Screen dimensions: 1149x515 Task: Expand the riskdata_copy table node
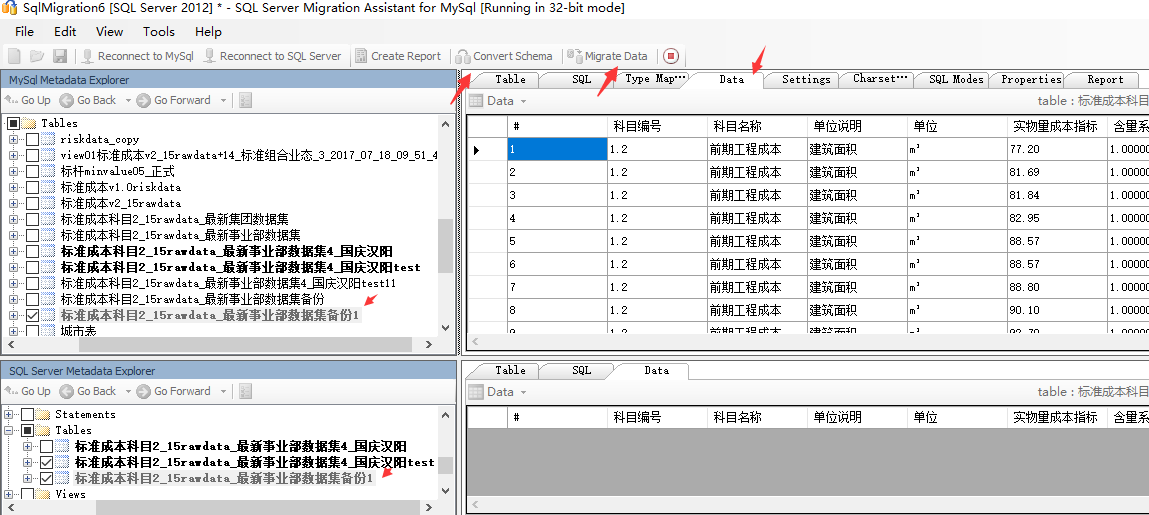[13, 139]
